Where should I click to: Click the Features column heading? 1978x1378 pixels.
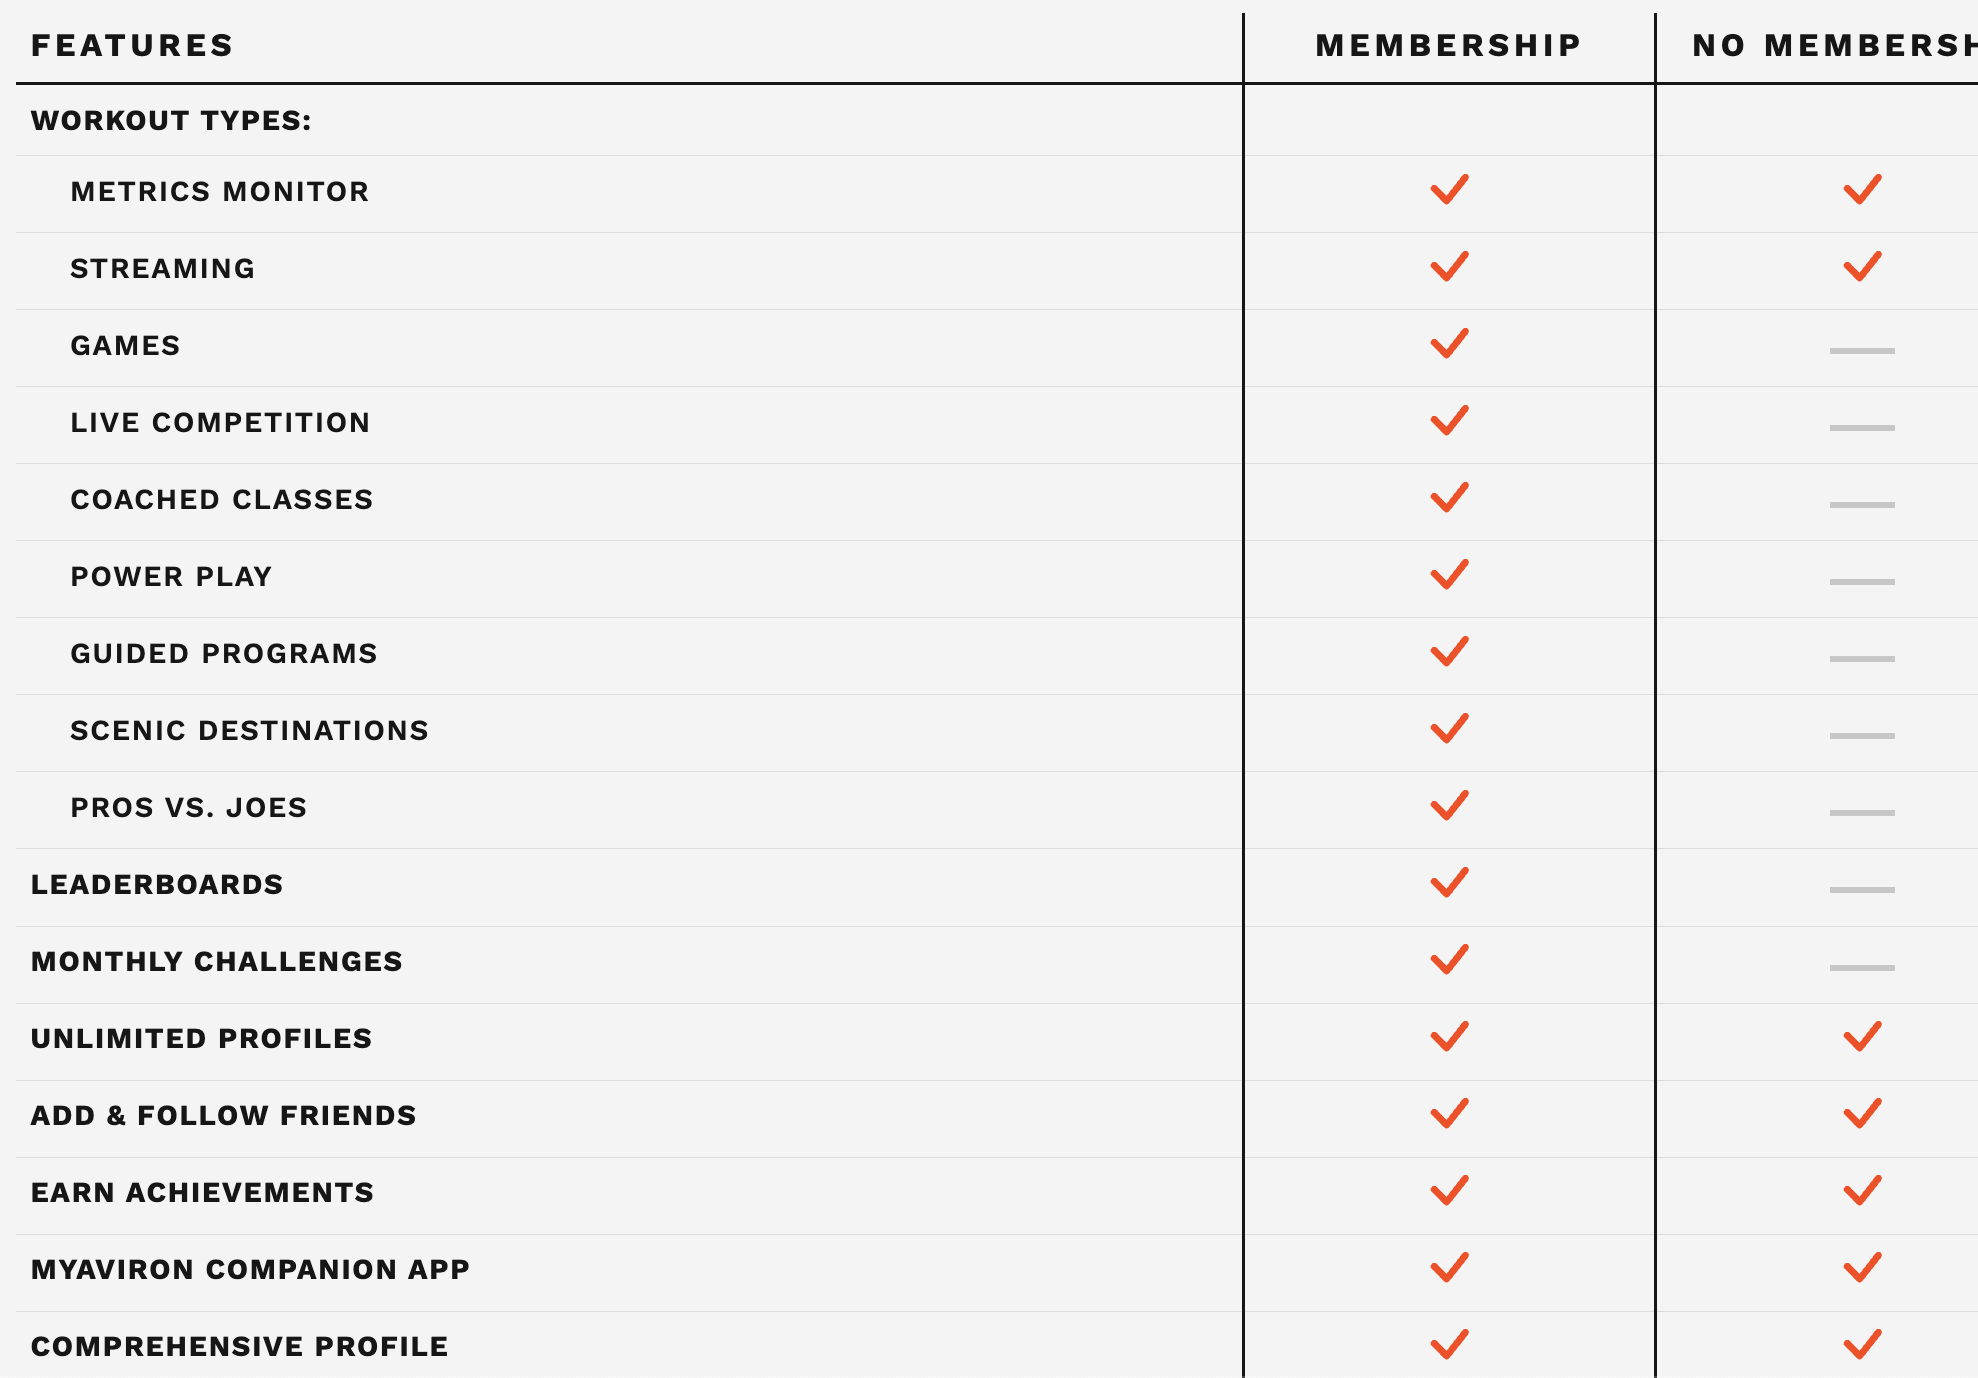[132, 46]
